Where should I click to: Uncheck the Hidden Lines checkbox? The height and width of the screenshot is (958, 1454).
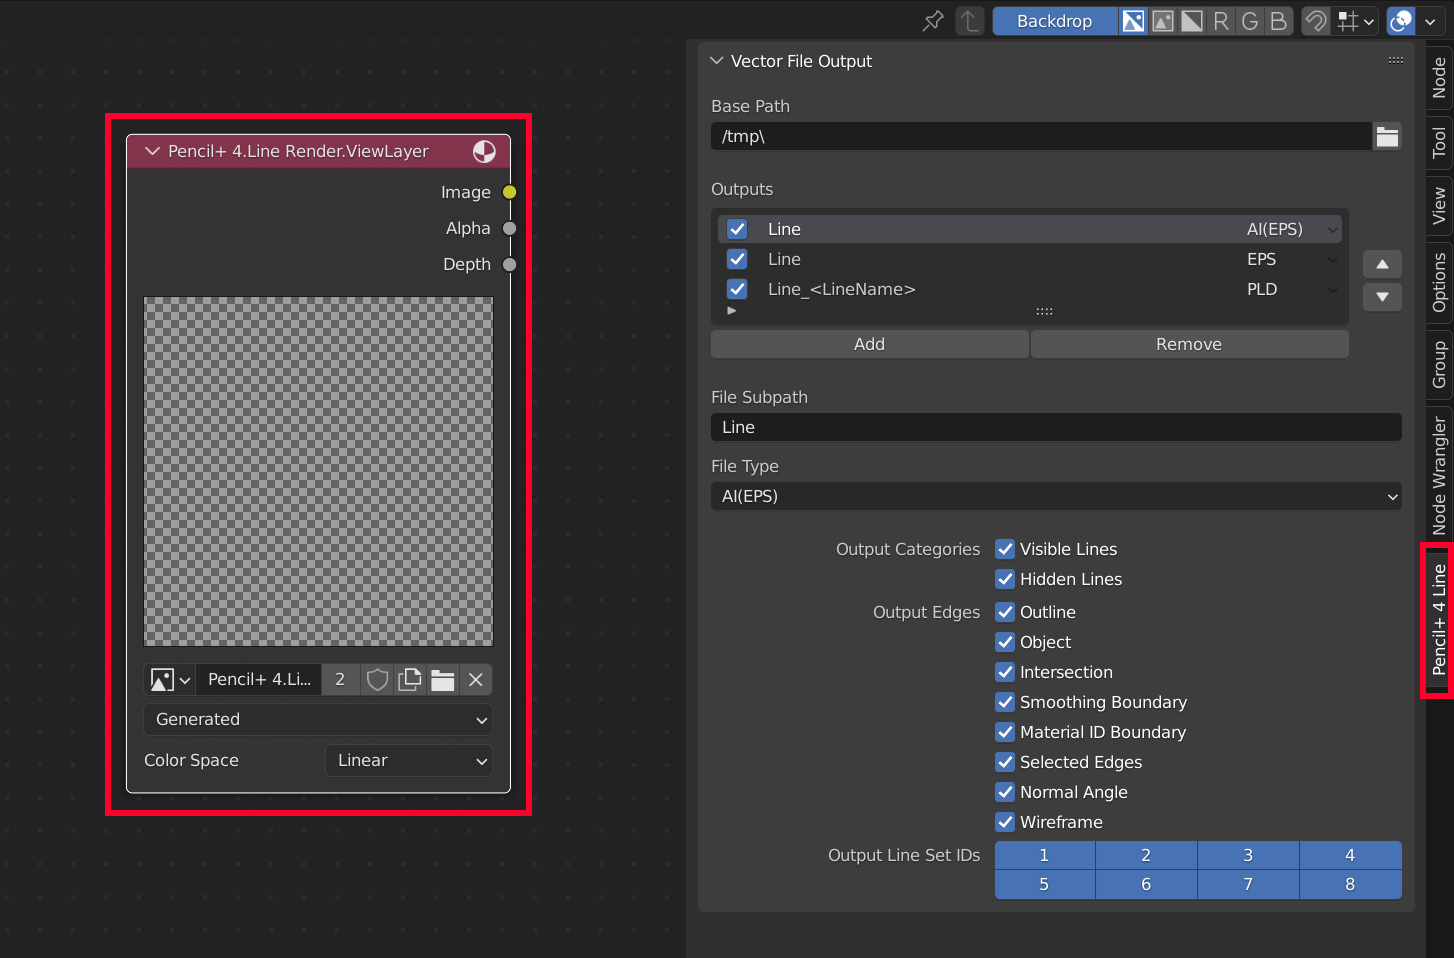point(1005,579)
